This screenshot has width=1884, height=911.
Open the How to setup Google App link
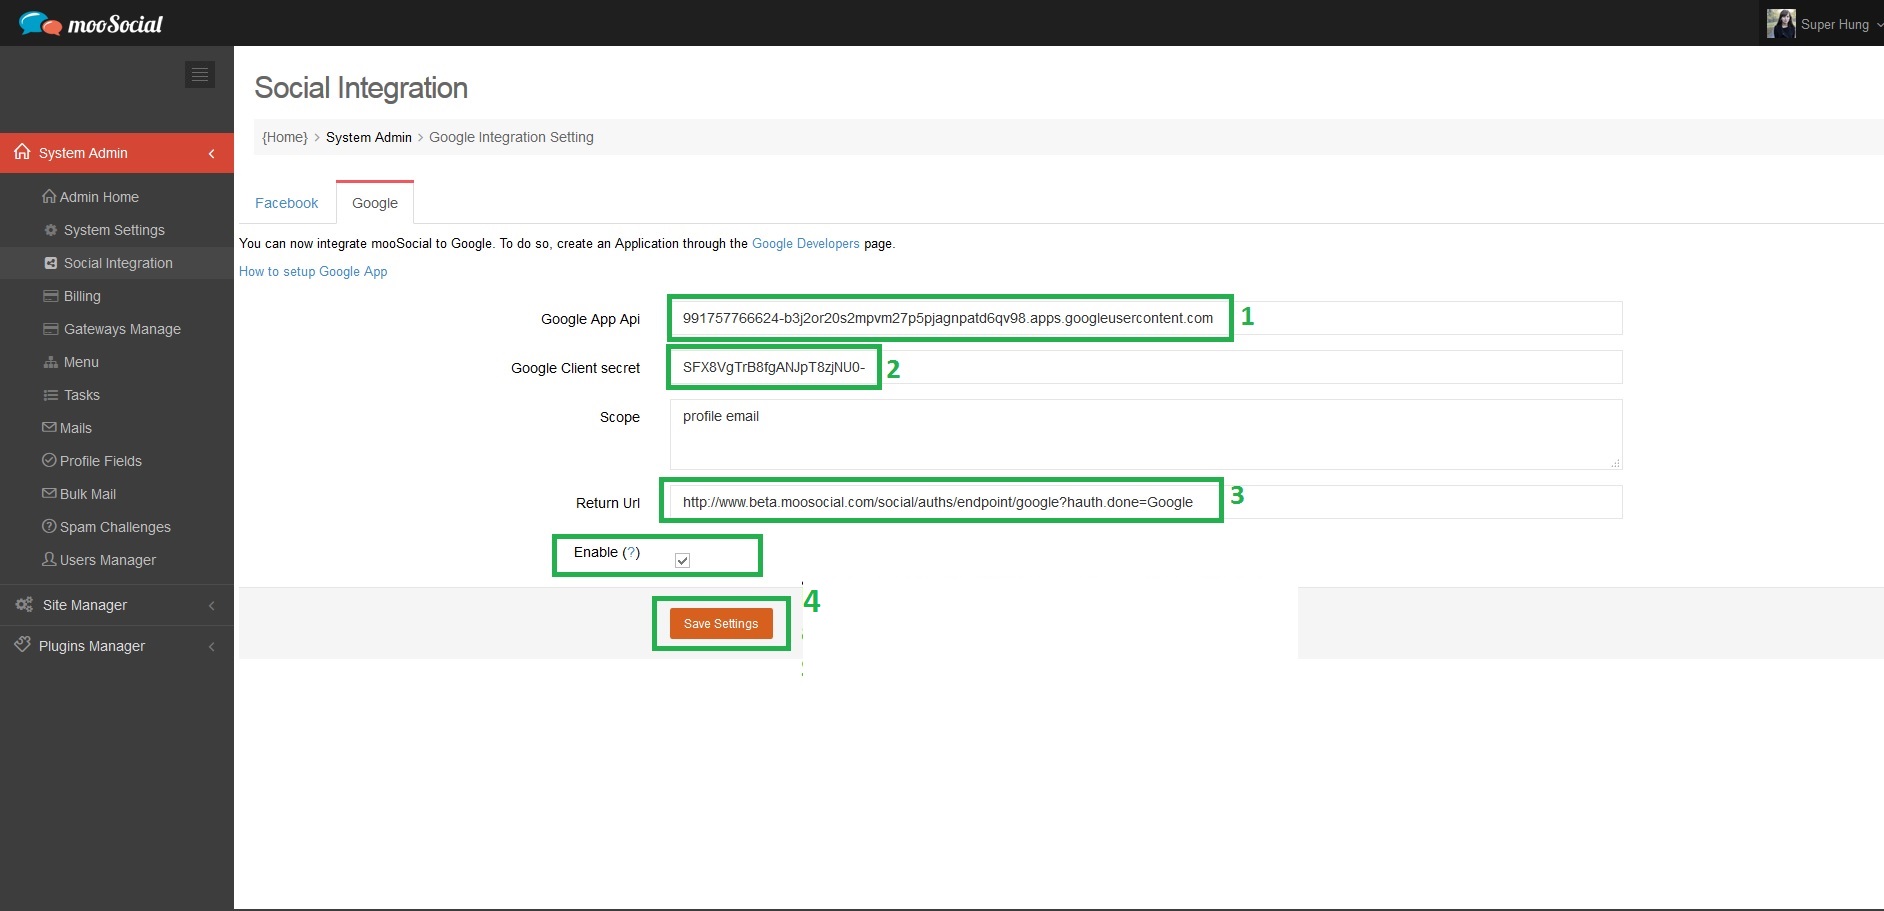click(313, 271)
